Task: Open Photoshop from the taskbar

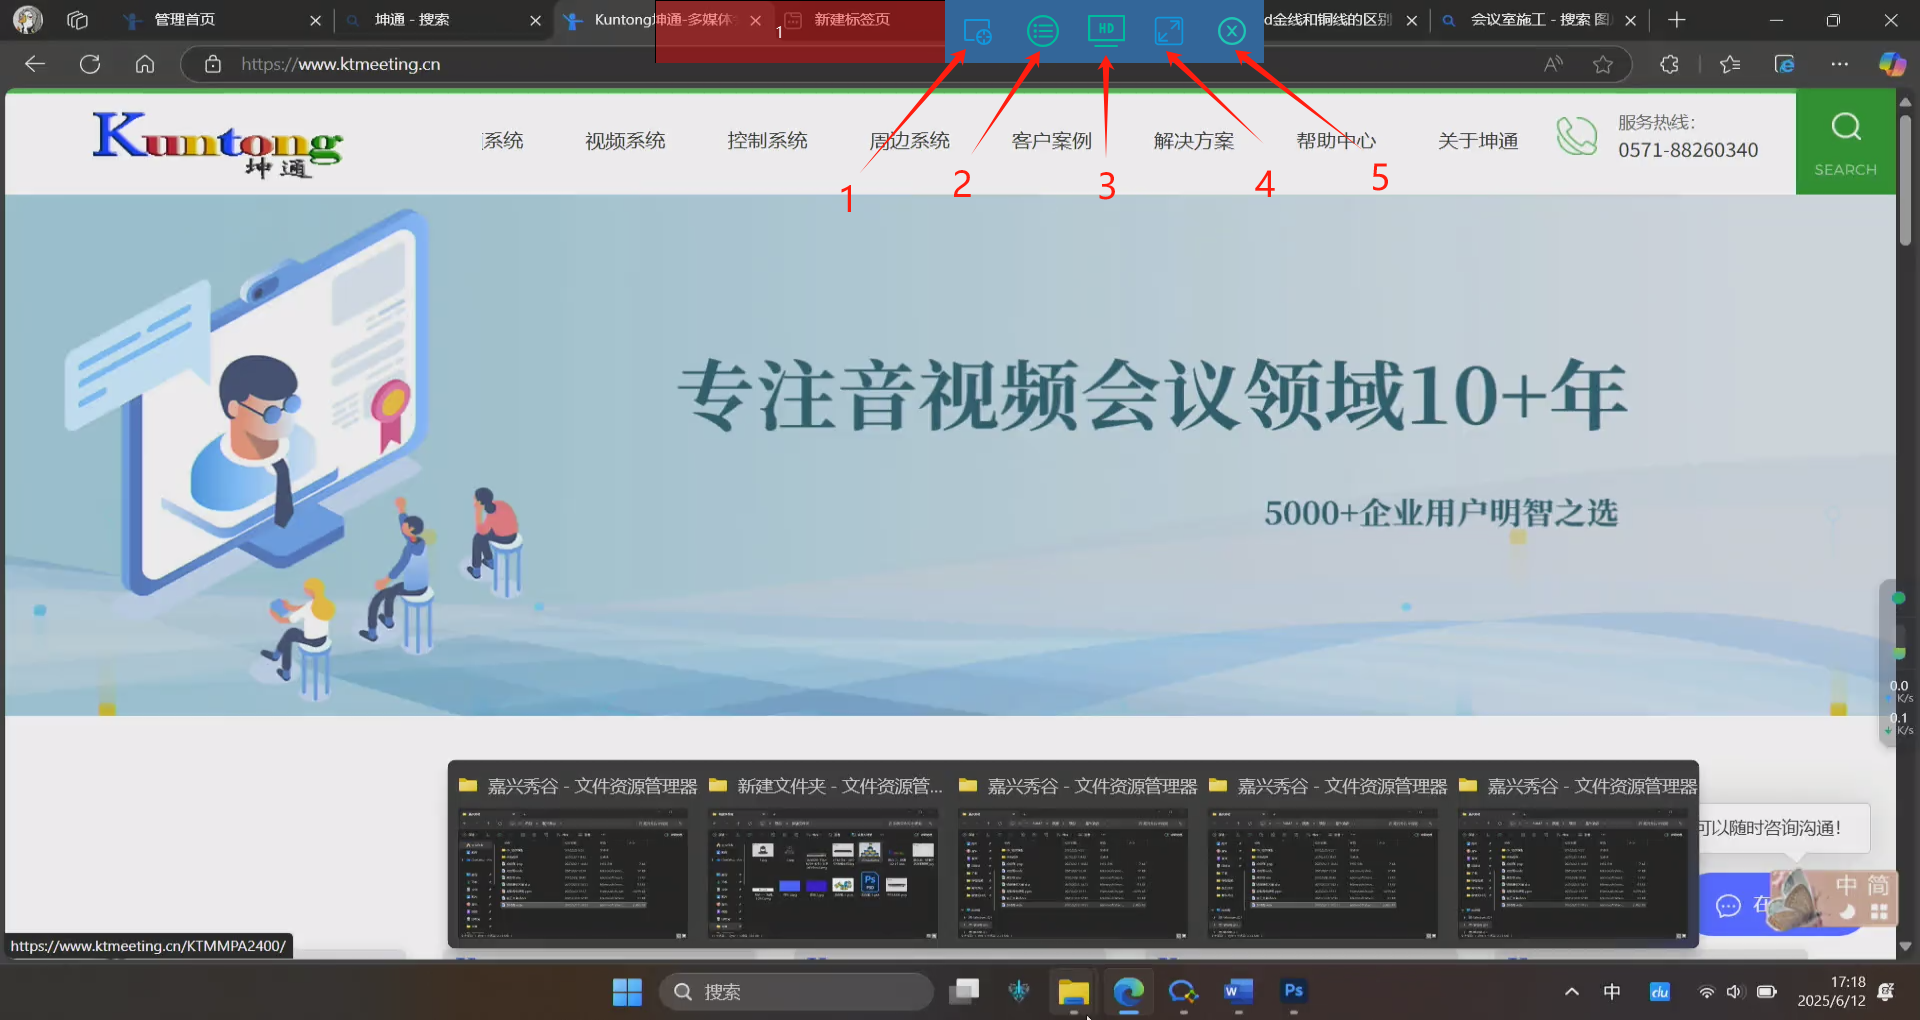Action: click(1293, 991)
